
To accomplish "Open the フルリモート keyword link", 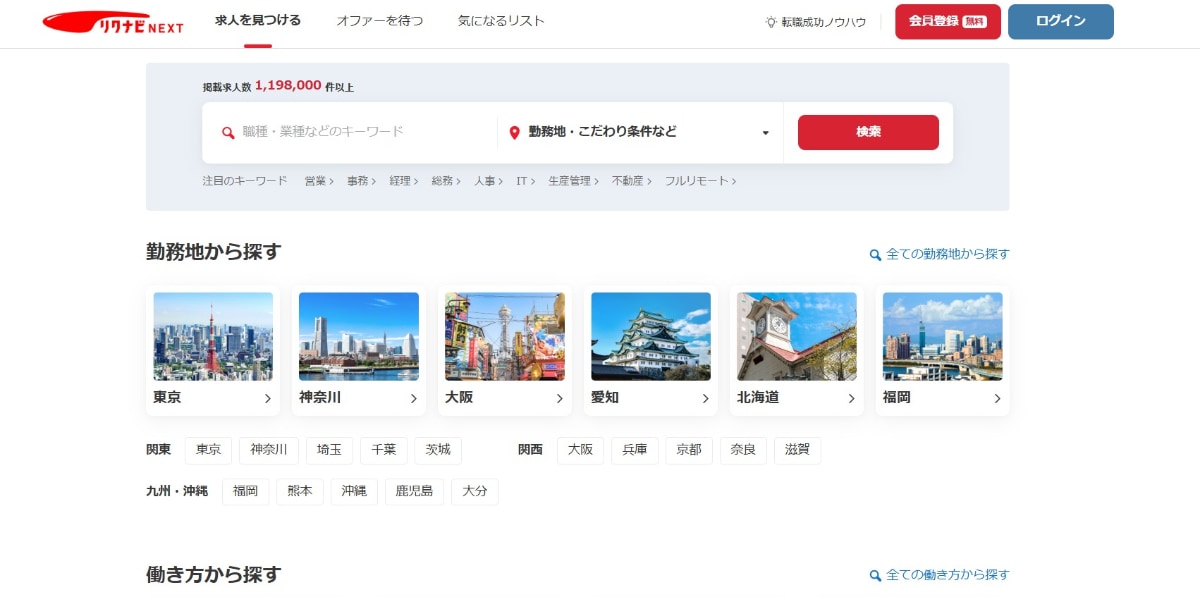I will pos(700,181).
